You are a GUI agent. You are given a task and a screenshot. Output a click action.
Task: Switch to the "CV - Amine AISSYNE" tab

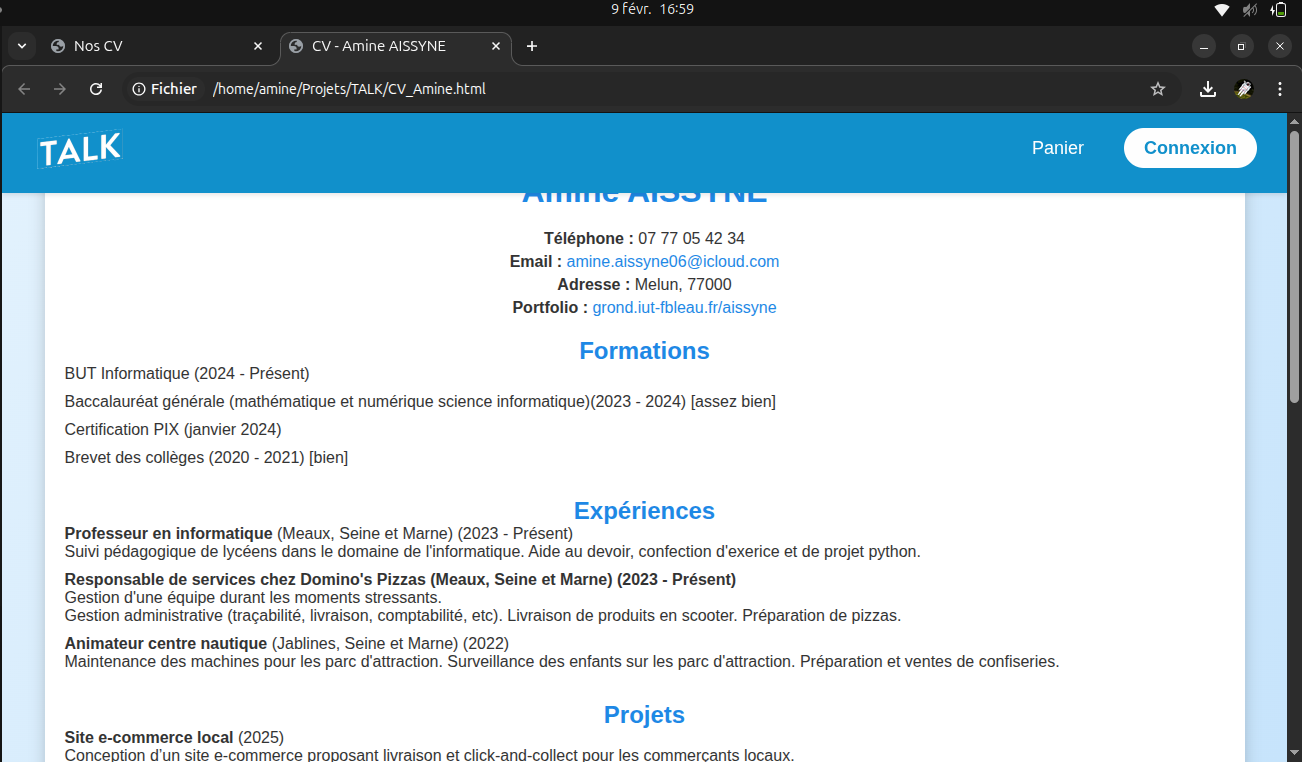(x=380, y=46)
